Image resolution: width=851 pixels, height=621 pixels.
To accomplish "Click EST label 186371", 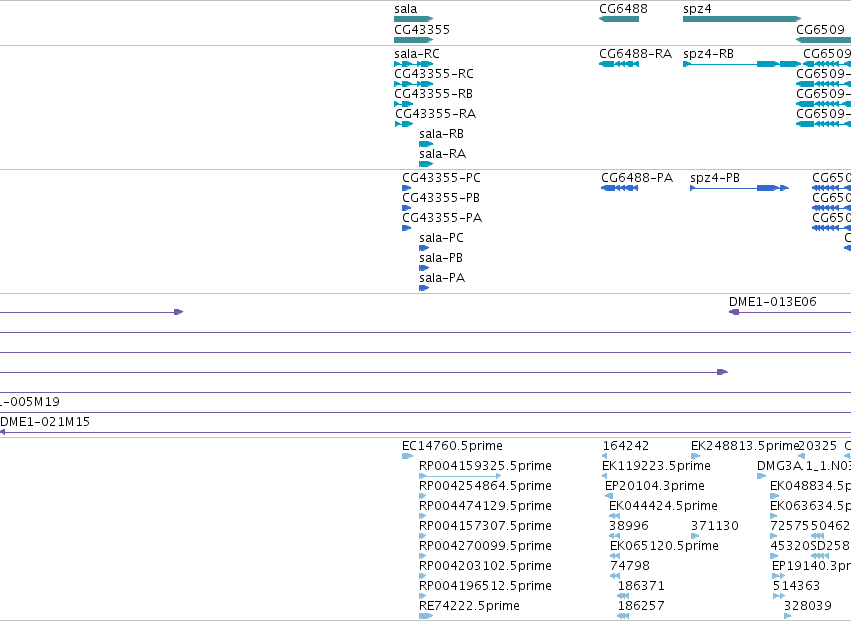I will [641, 586].
